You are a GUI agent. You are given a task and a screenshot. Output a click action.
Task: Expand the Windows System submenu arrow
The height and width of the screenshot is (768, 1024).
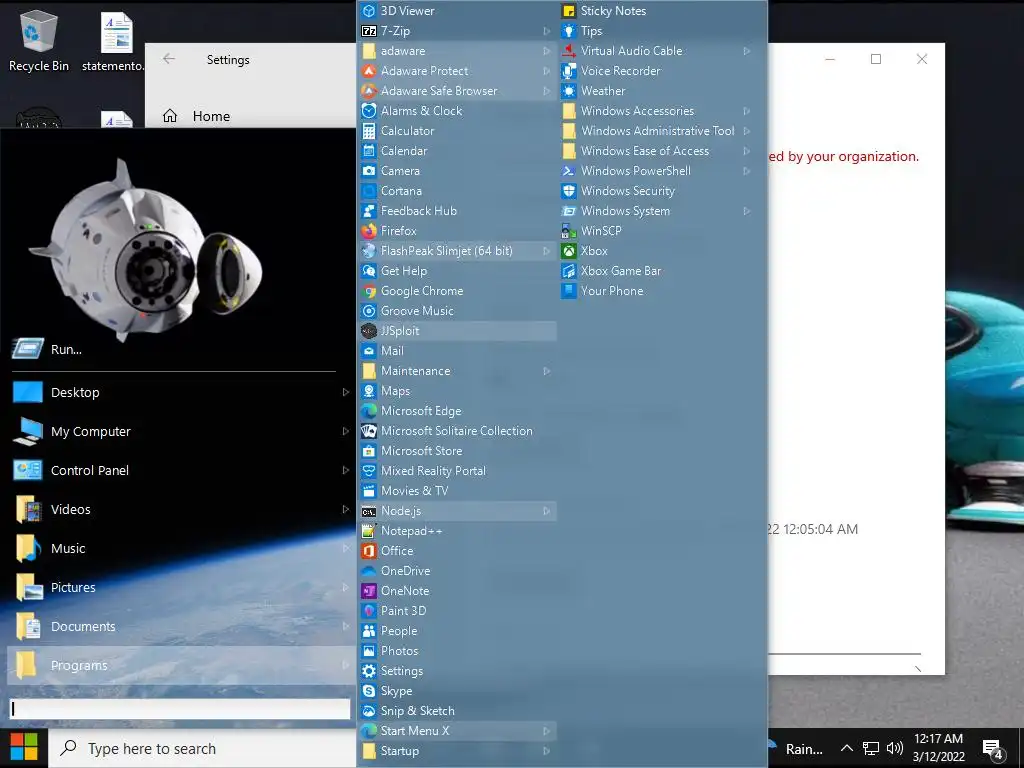pyautogui.click(x=746, y=211)
